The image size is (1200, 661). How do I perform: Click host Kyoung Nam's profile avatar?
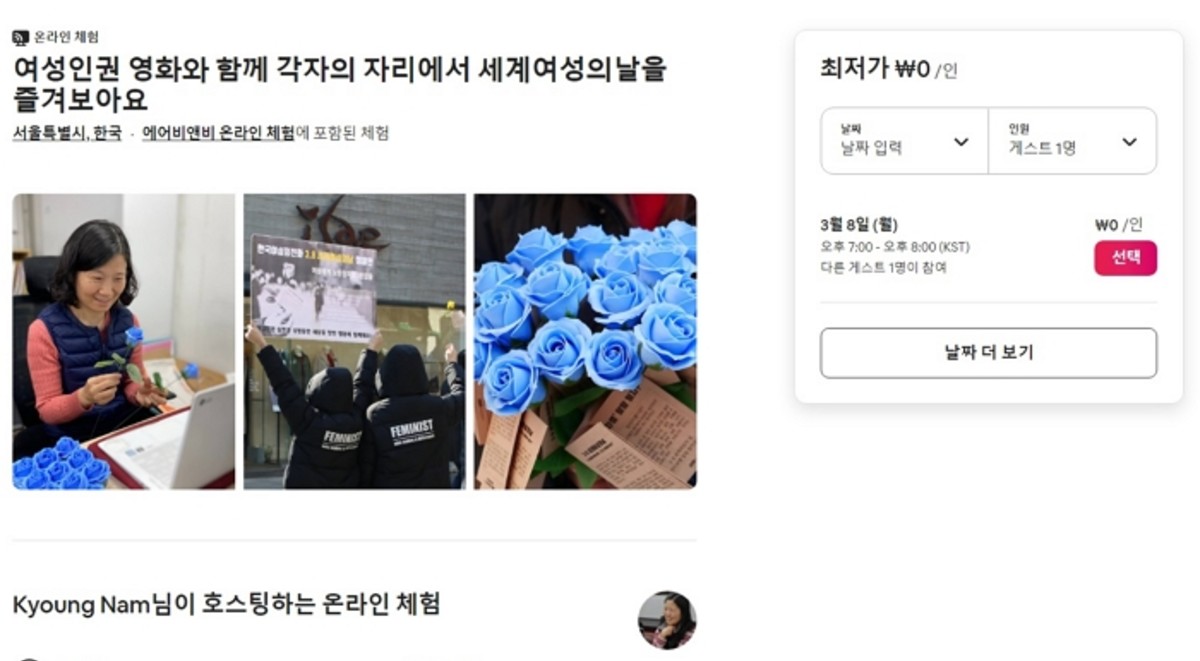(667, 620)
